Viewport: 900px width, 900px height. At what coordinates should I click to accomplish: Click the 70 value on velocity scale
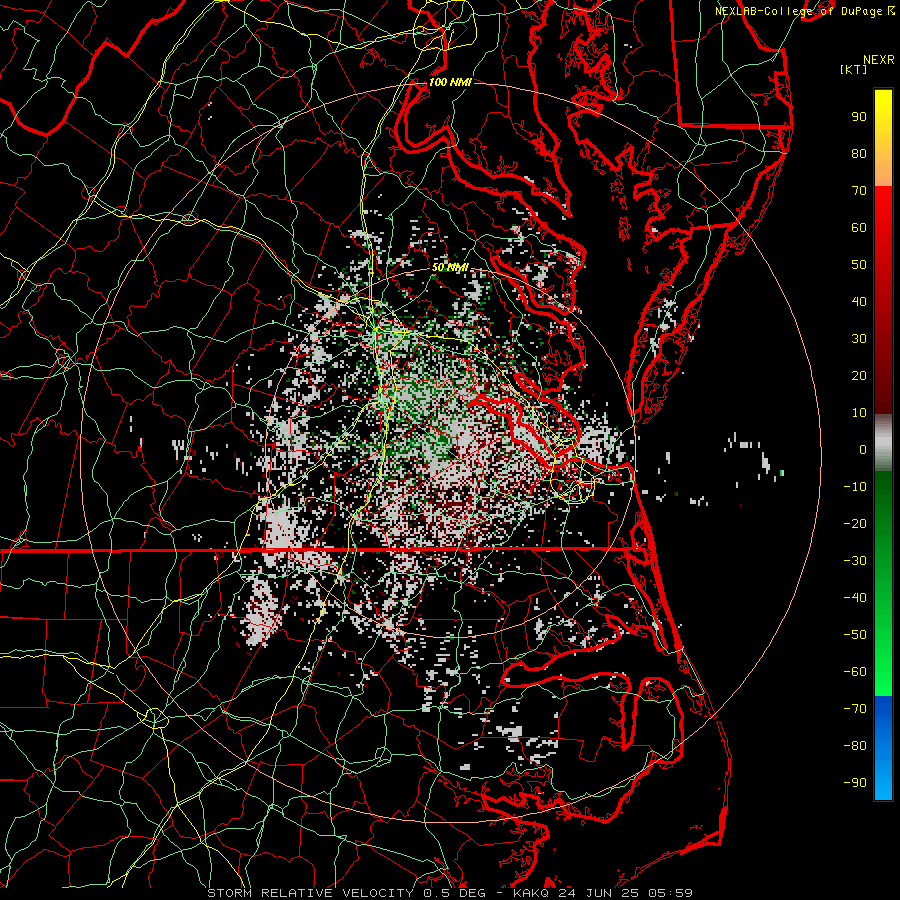pos(859,191)
